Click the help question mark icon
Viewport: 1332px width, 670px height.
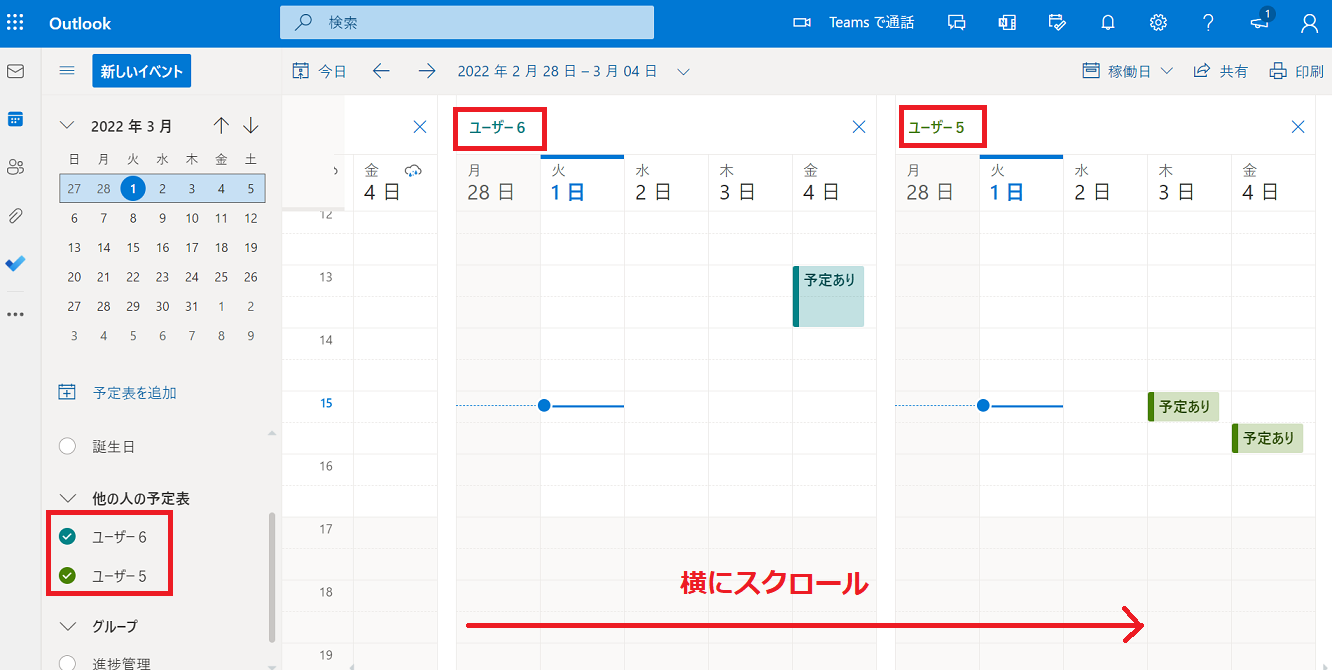(1208, 22)
